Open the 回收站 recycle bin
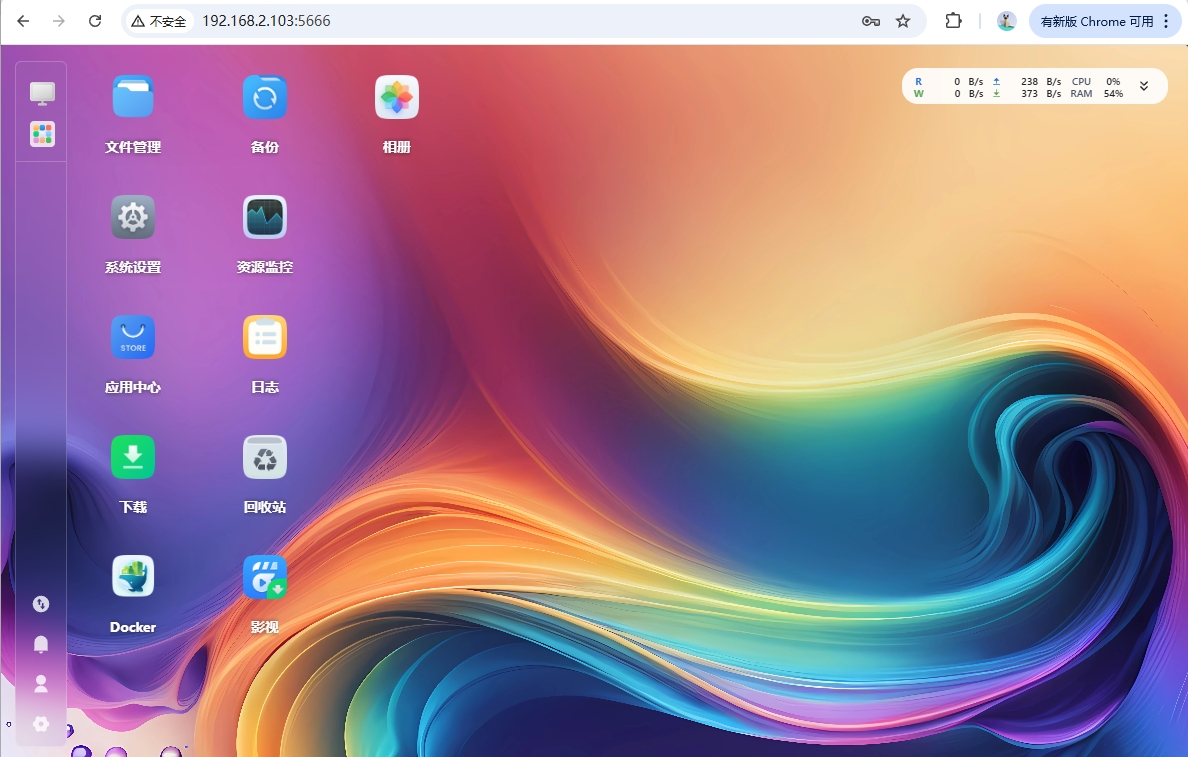The image size is (1188, 757). (x=265, y=458)
